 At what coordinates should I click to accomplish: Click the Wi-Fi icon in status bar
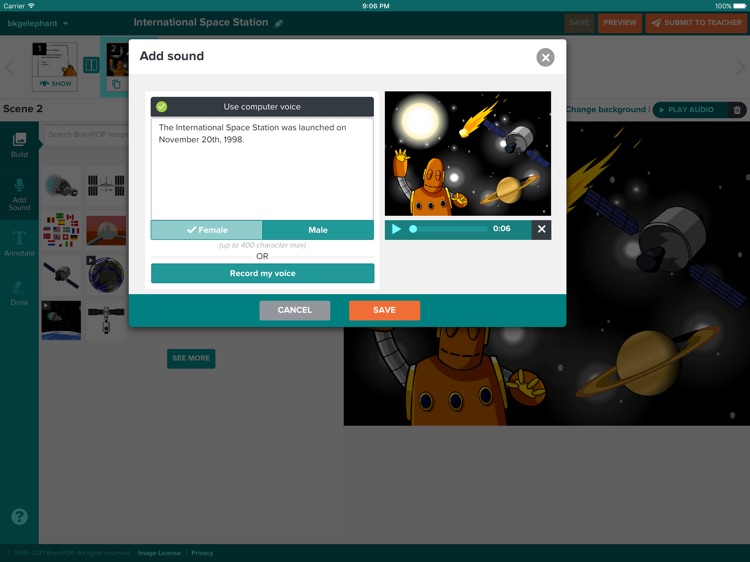pos(32,6)
